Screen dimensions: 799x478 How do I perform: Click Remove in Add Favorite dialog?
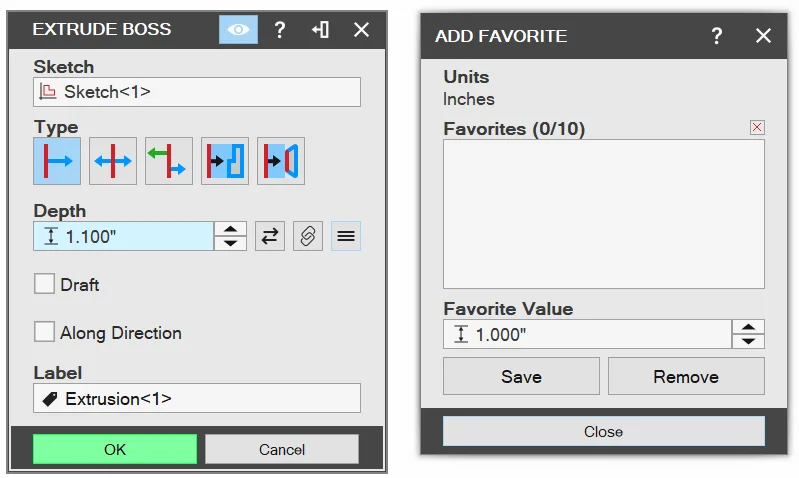pyautogui.click(x=686, y=376)
